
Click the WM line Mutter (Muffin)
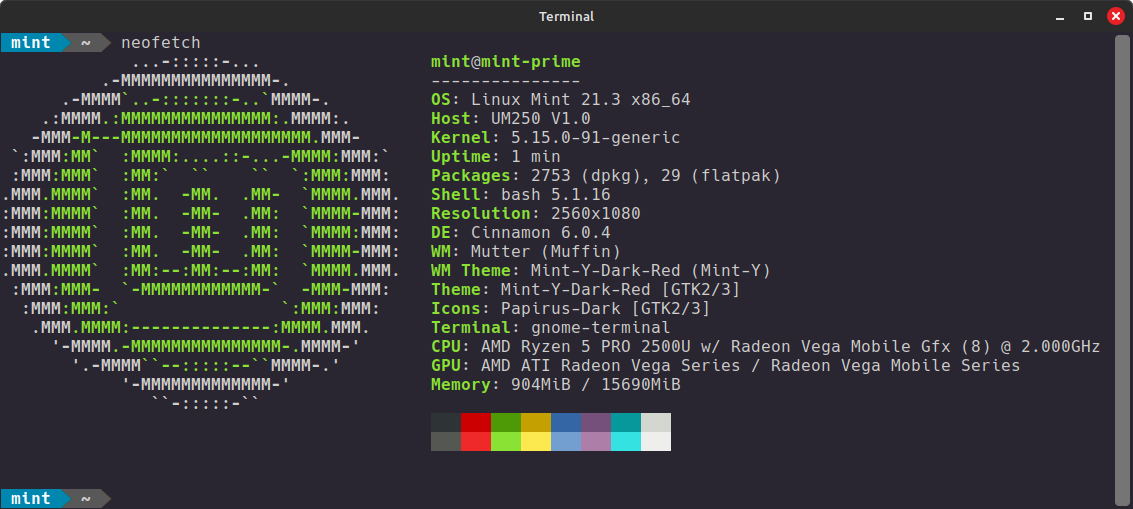click(526, 252)
